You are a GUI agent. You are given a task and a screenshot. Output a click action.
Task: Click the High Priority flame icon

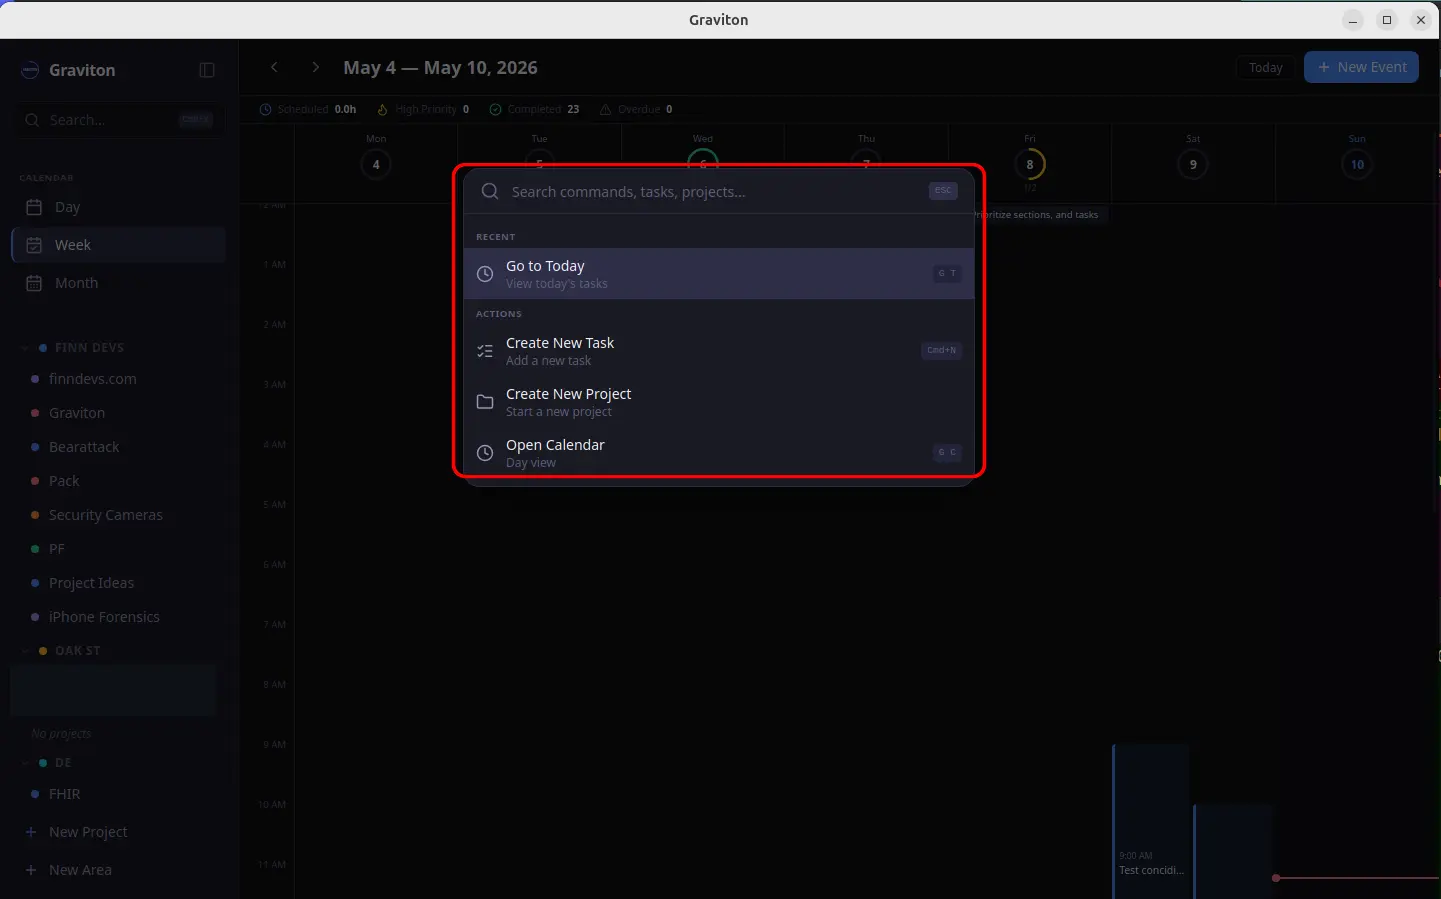coord(382,109)
